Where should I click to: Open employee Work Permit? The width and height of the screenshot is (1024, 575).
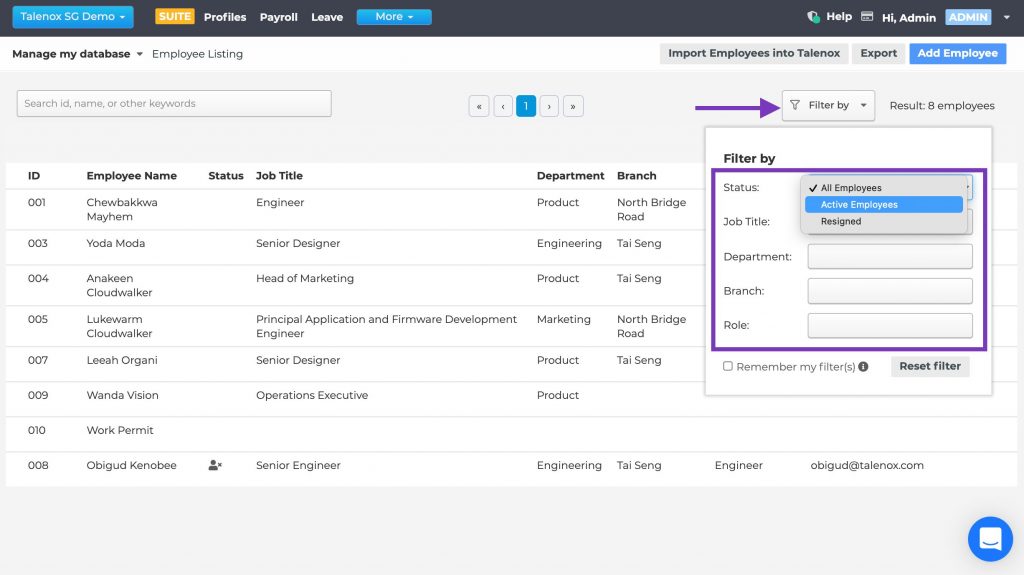pyautogui.click(x=120, y=430)
